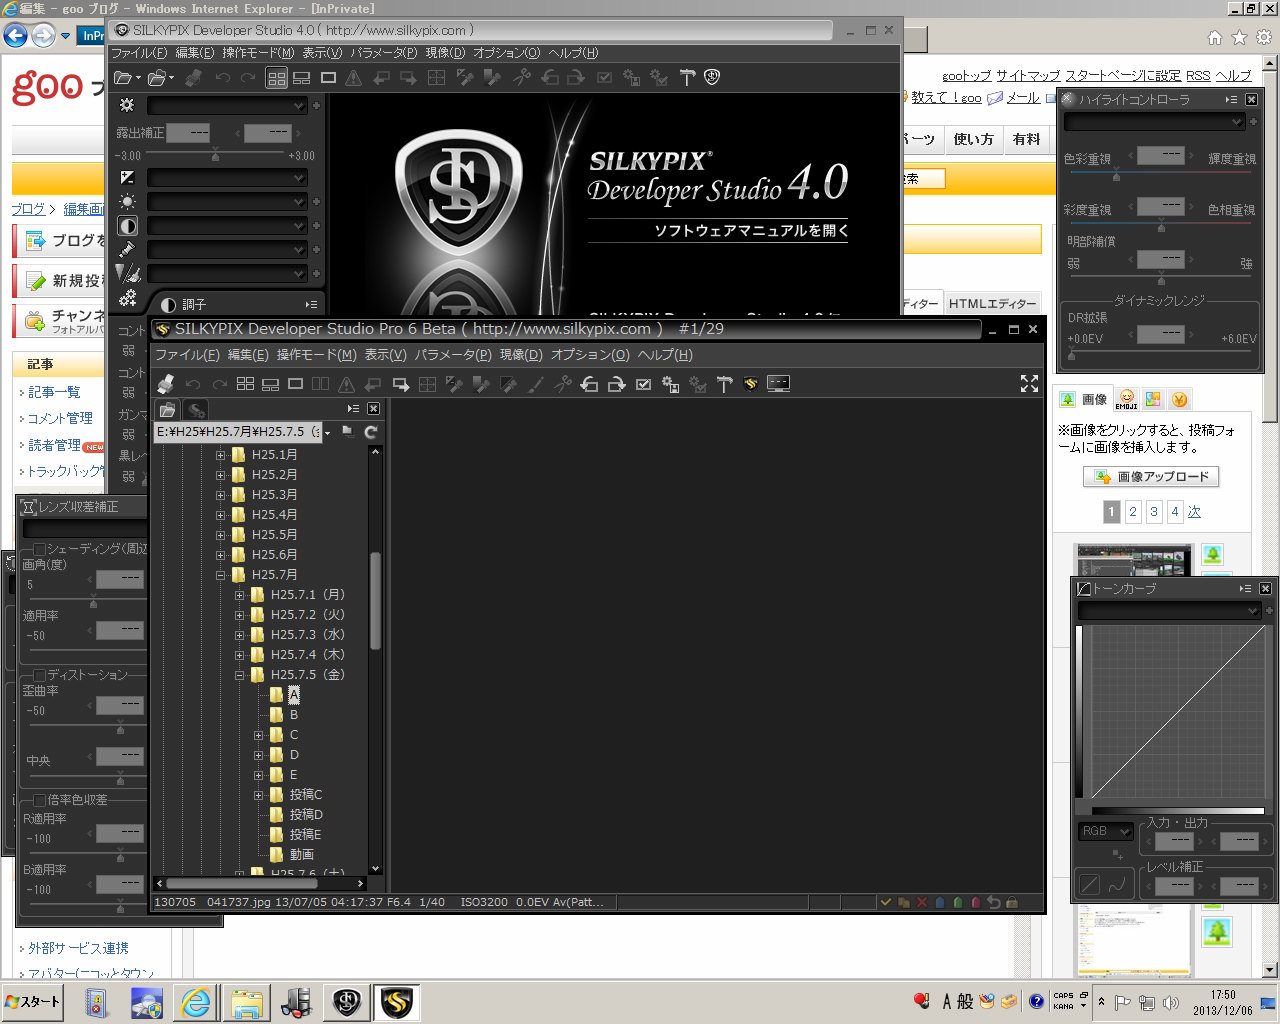Click the SILKYPIX shield icon in Studio 4.0 toolbar
The height and width of the screenshot is (1024, 1280).
(712, 77)
